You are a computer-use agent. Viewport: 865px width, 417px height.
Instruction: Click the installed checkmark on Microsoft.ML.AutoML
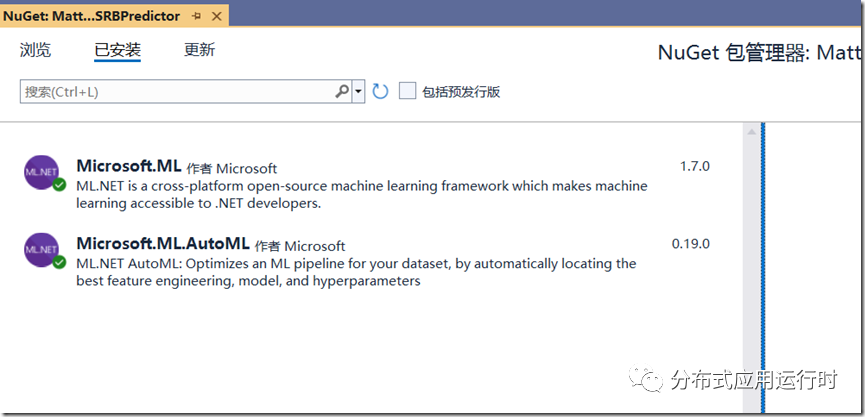pyautogui.click(x=60, y=262)
